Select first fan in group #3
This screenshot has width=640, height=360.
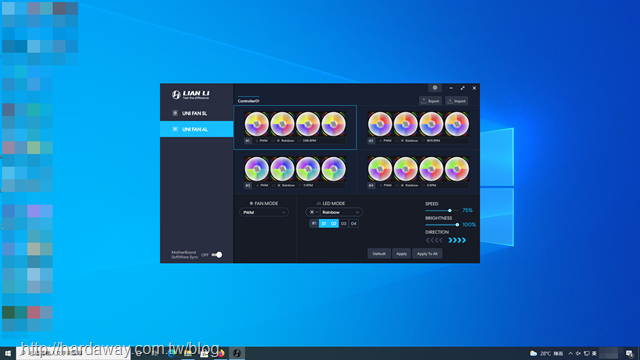pos(257,169)
